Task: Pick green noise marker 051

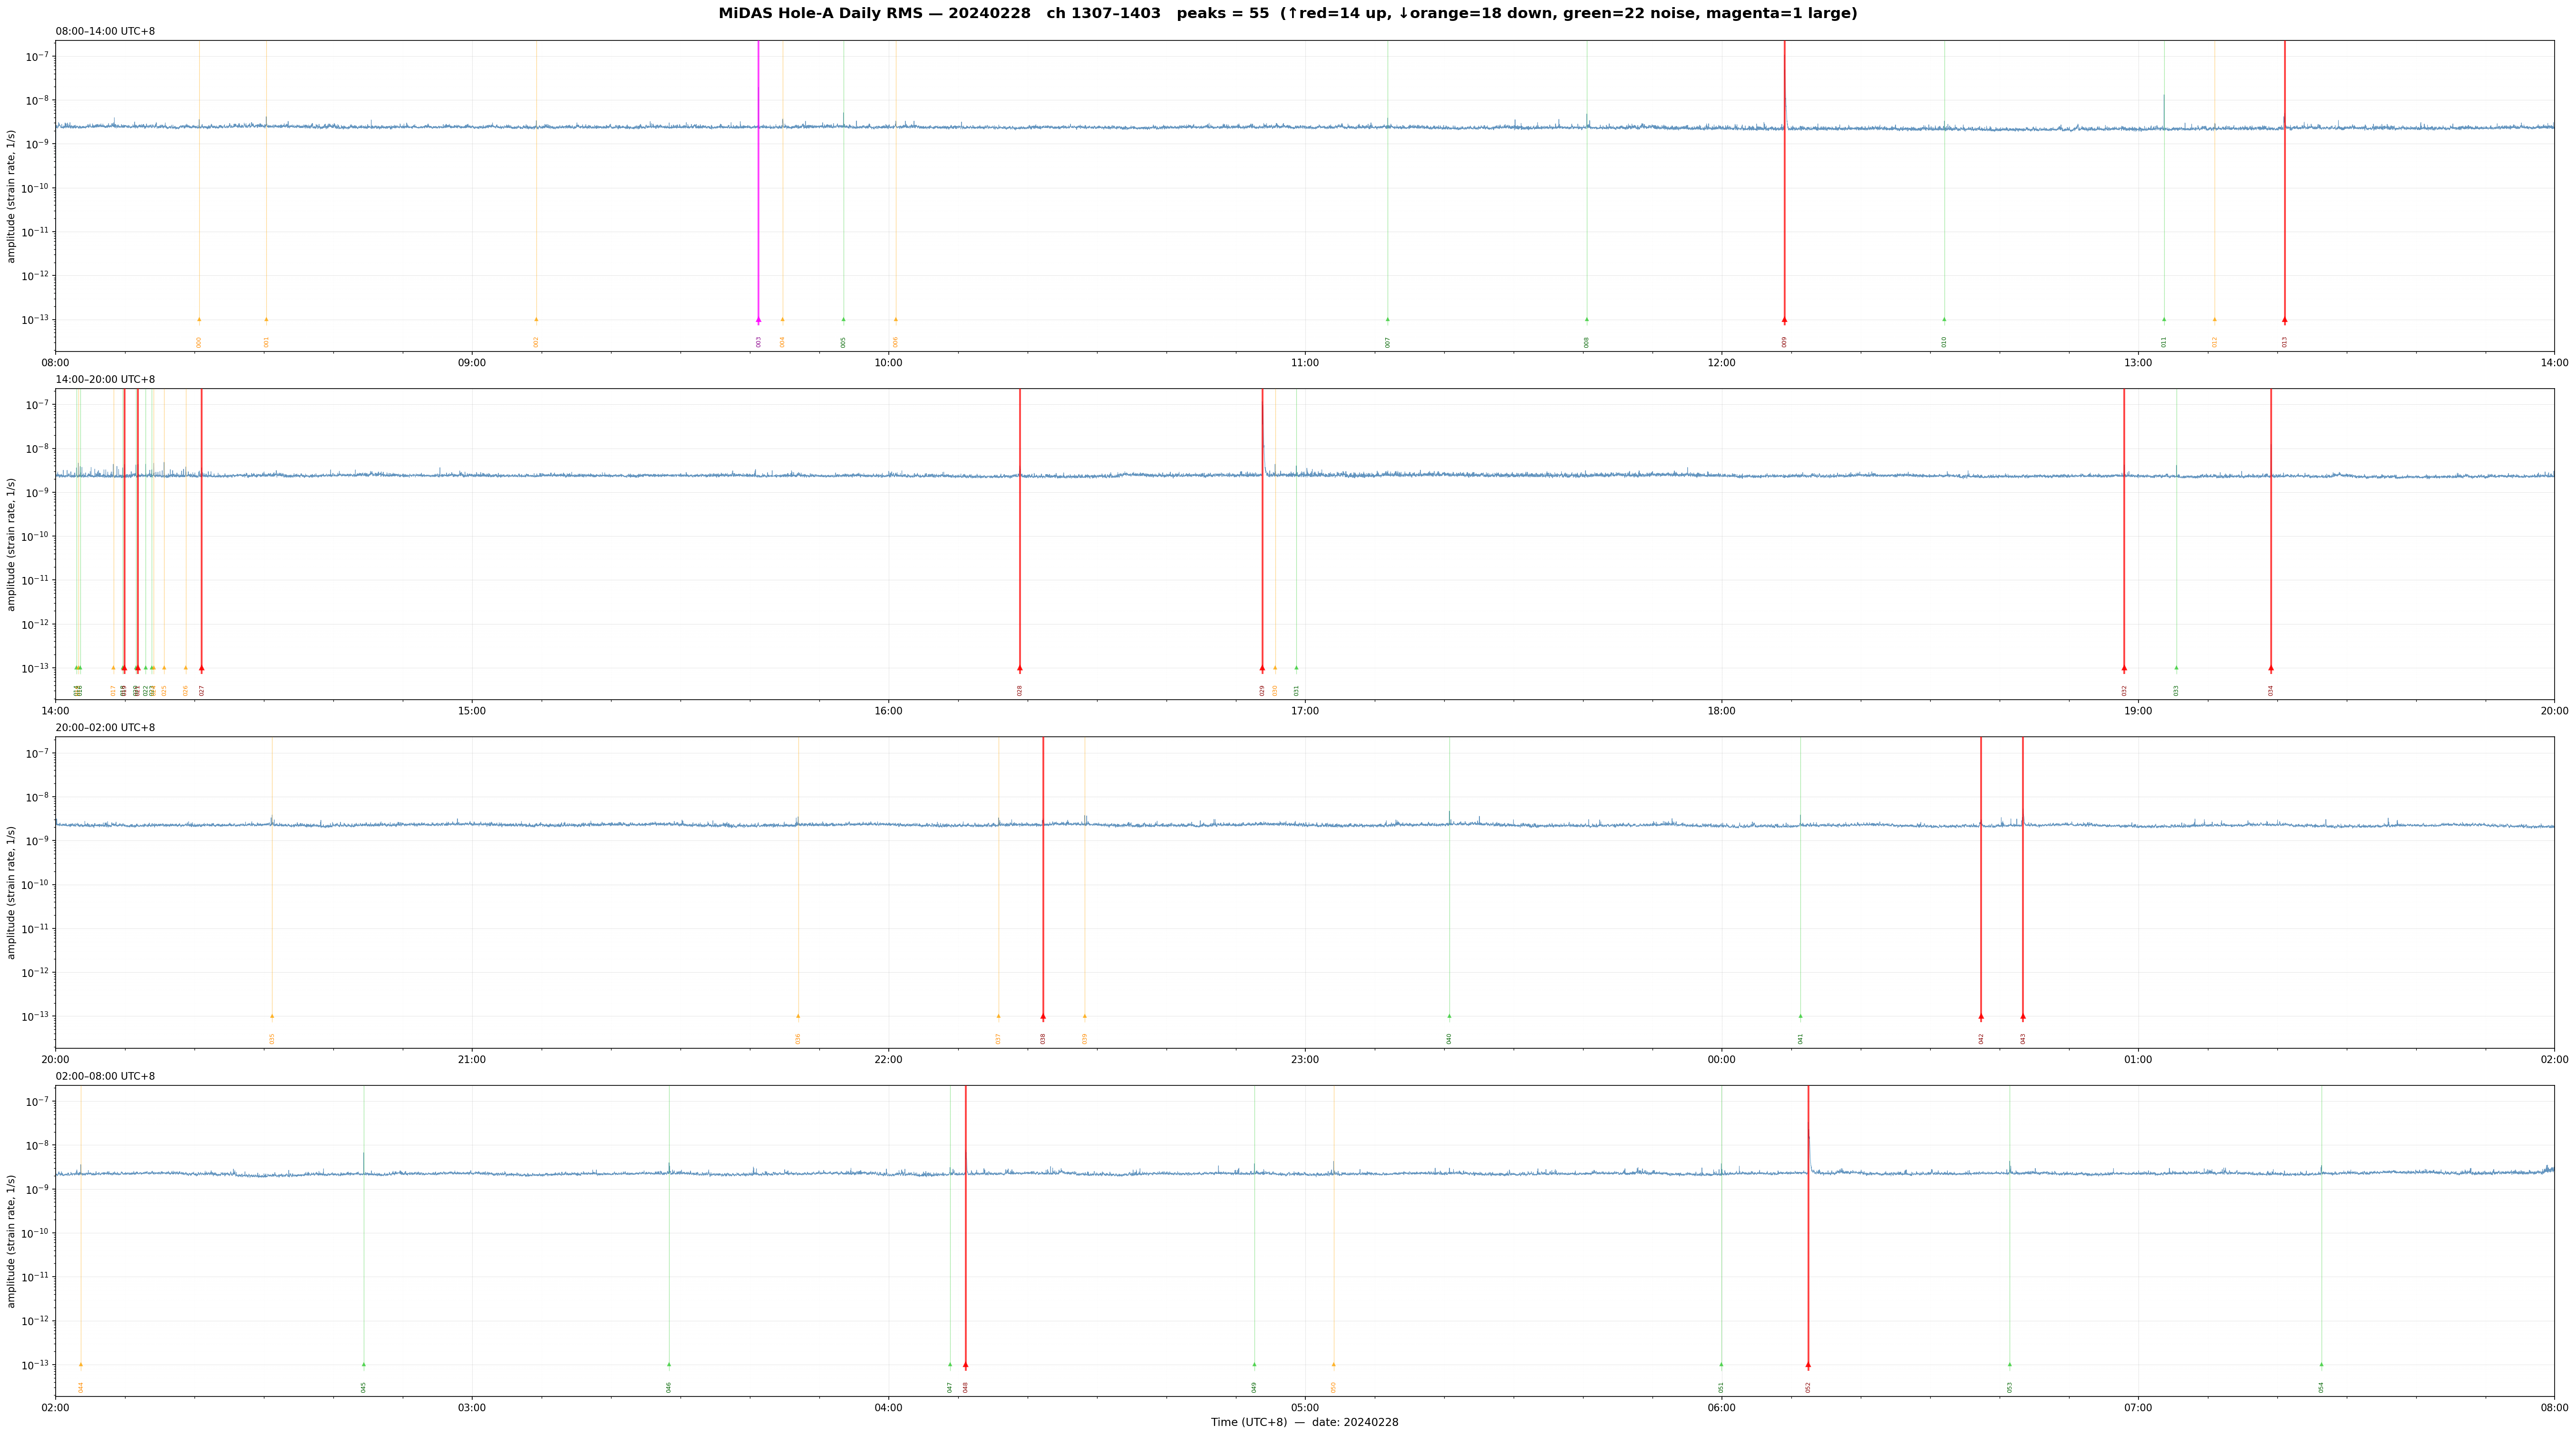Action: pos(1721,1364)
